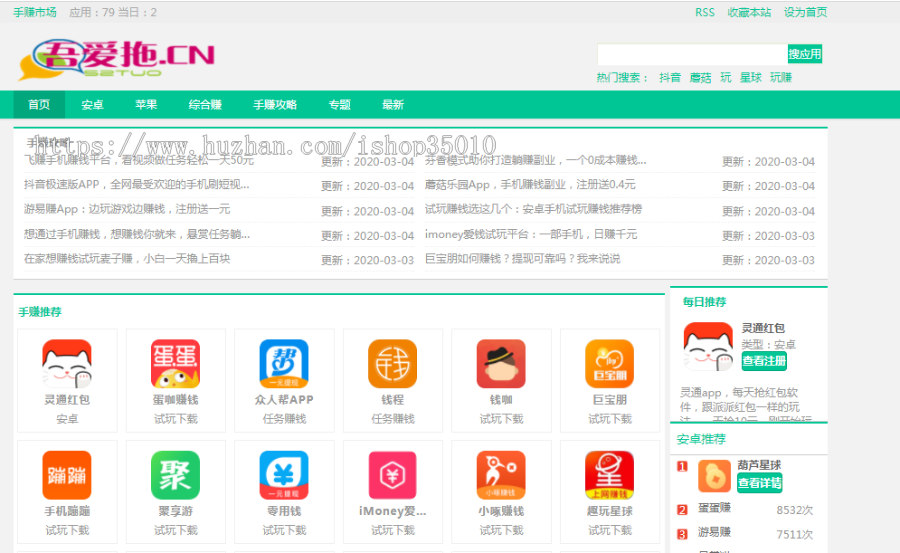Open the 灵通红包 app icon in 手赚推荐
Image resolution: width=900 pixels, height=553 pixels.
67,363
